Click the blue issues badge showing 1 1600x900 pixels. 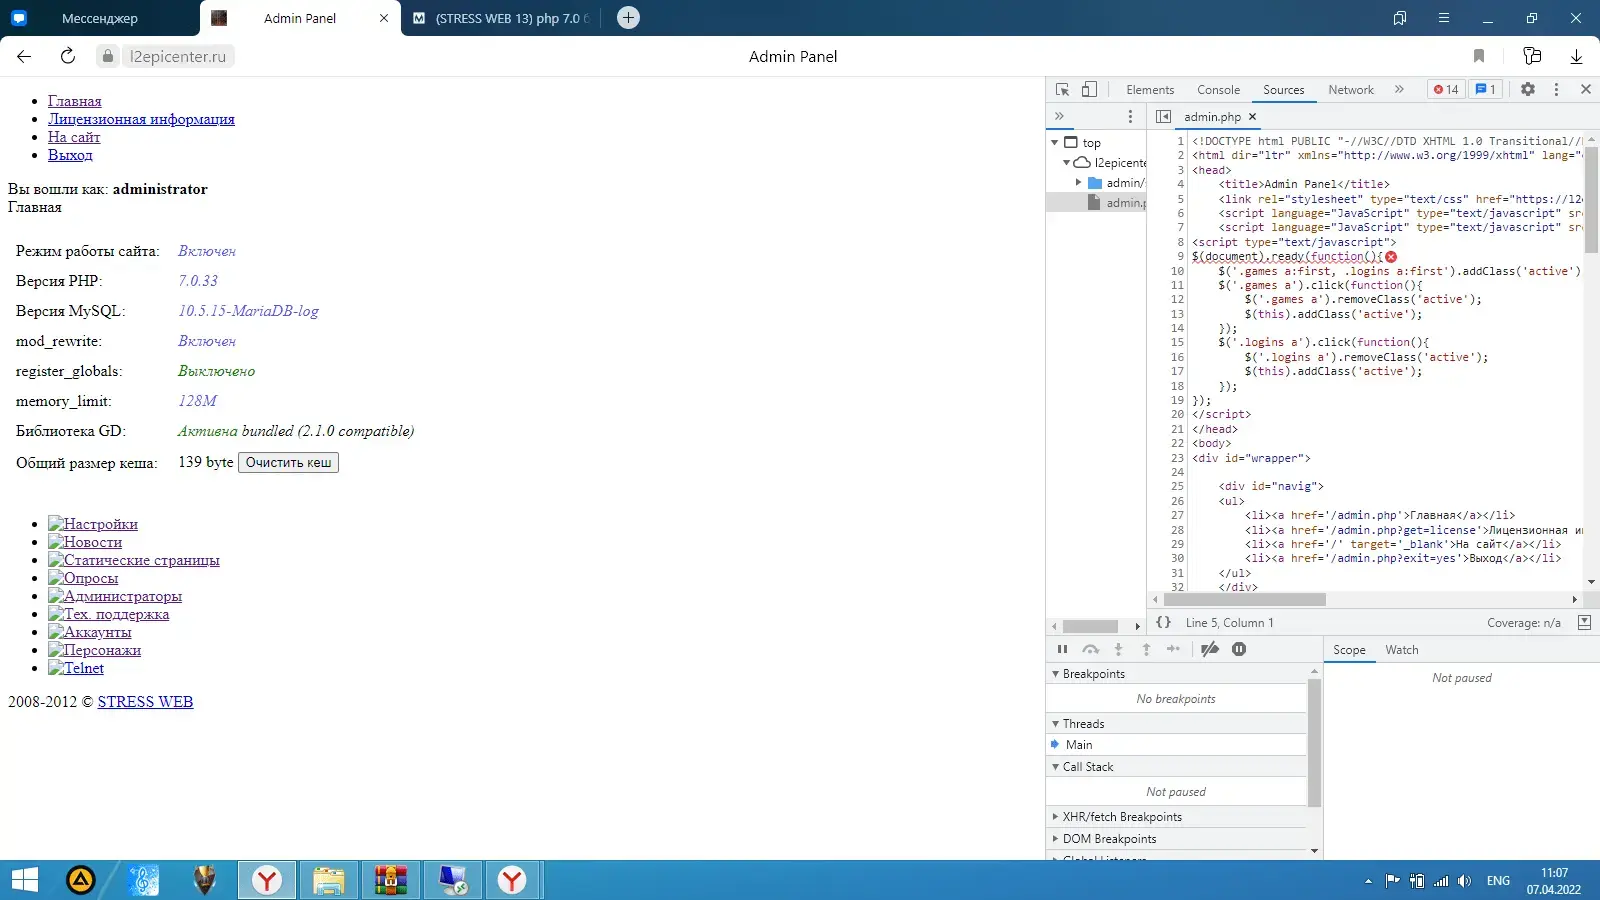tap(1486, 89)
